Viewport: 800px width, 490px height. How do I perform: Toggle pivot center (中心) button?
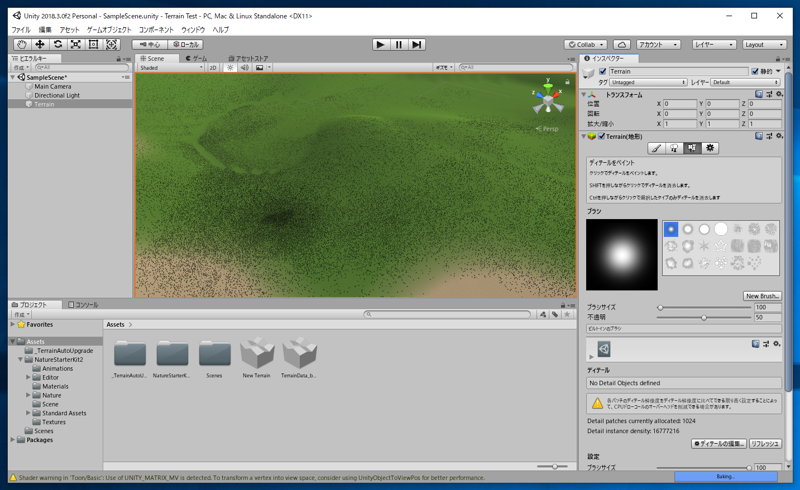(x=149, y=44)
